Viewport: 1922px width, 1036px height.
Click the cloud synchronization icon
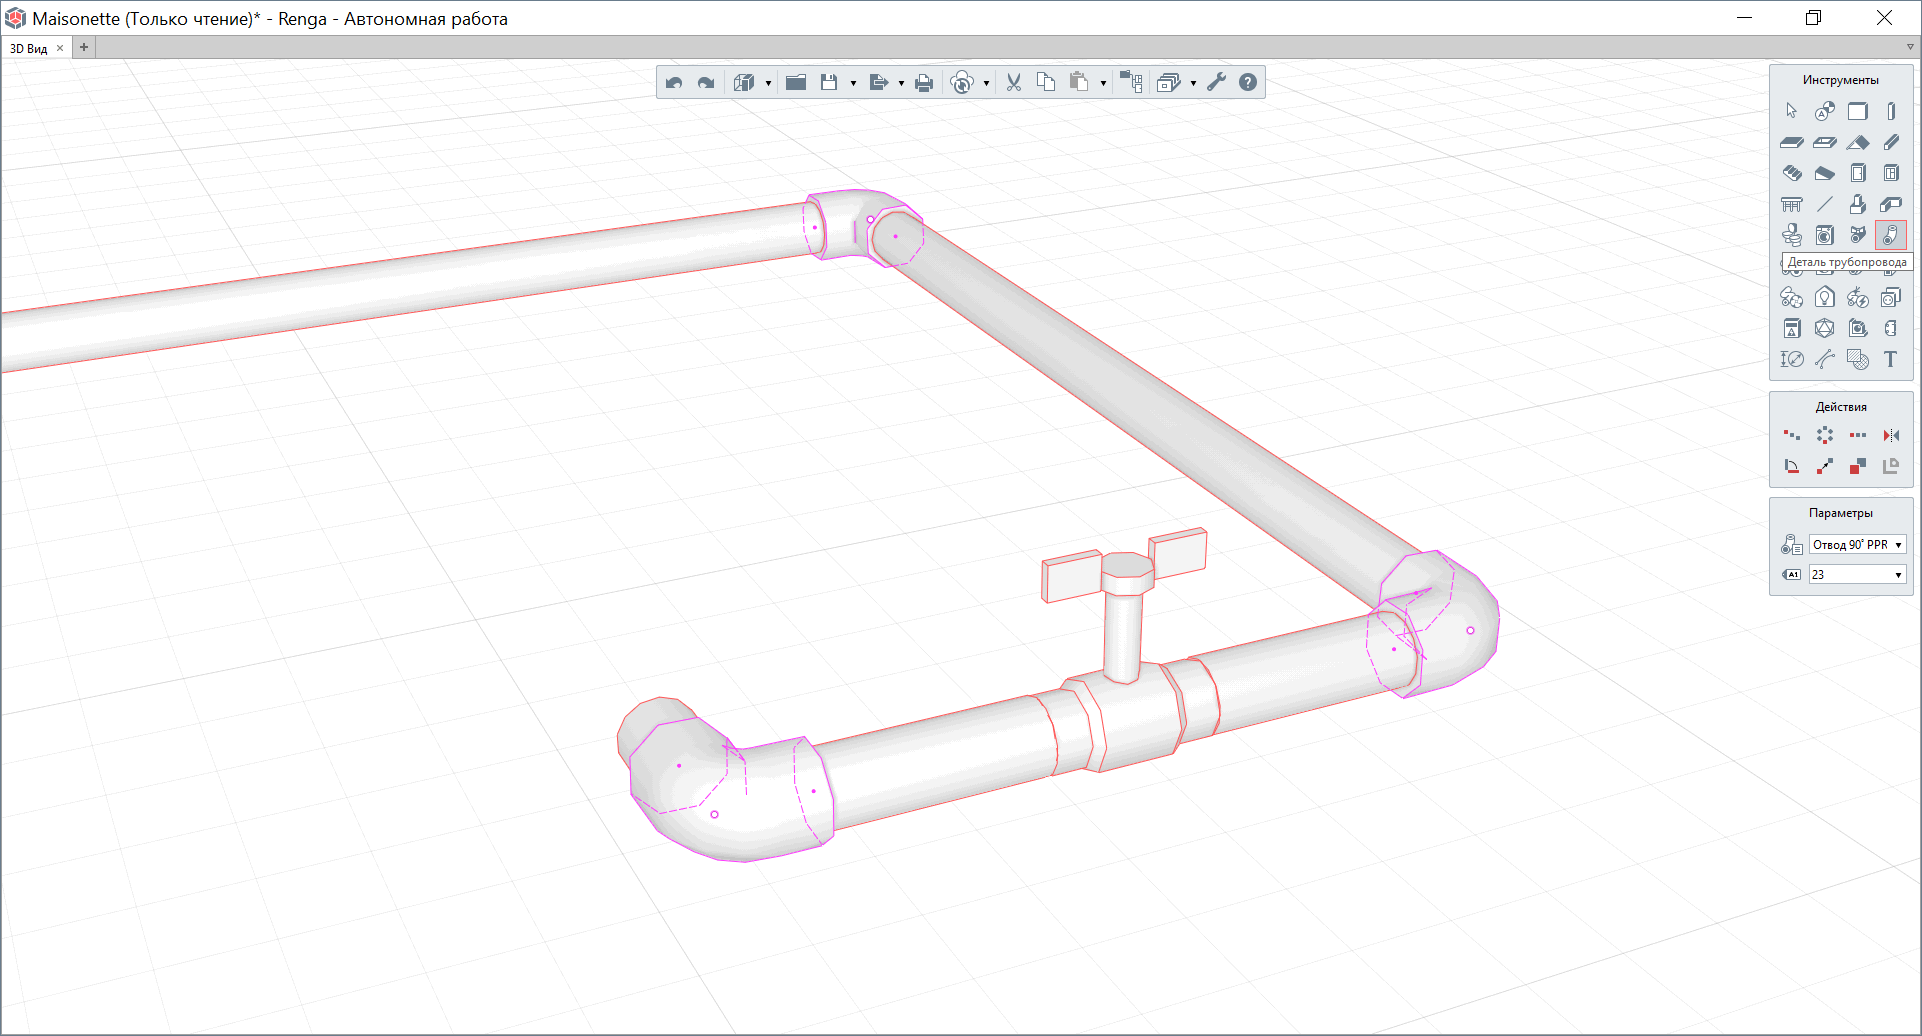[x=962, y=83]
